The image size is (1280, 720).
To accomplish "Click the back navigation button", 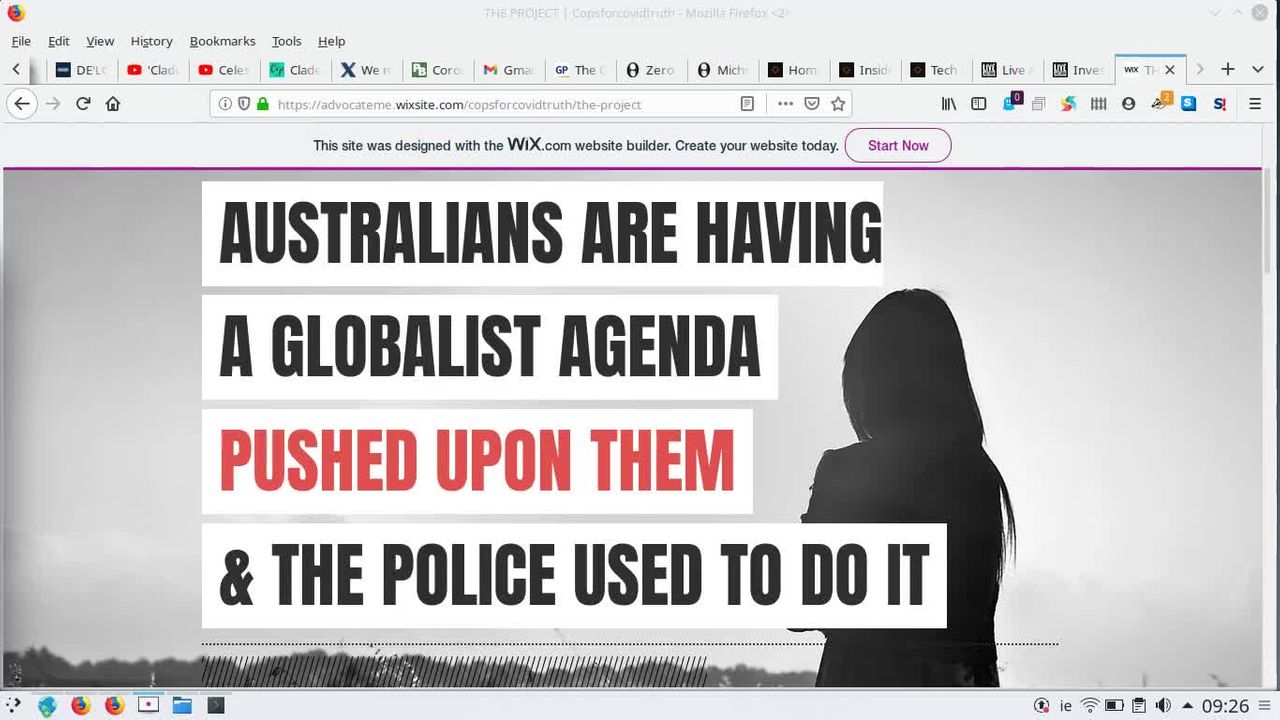I will point(22,104).
